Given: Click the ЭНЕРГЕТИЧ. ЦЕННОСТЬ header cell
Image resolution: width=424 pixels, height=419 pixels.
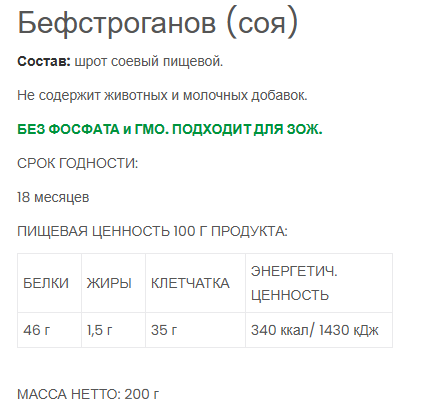Looking at the screenshot, I should click(x=319, y=283).
